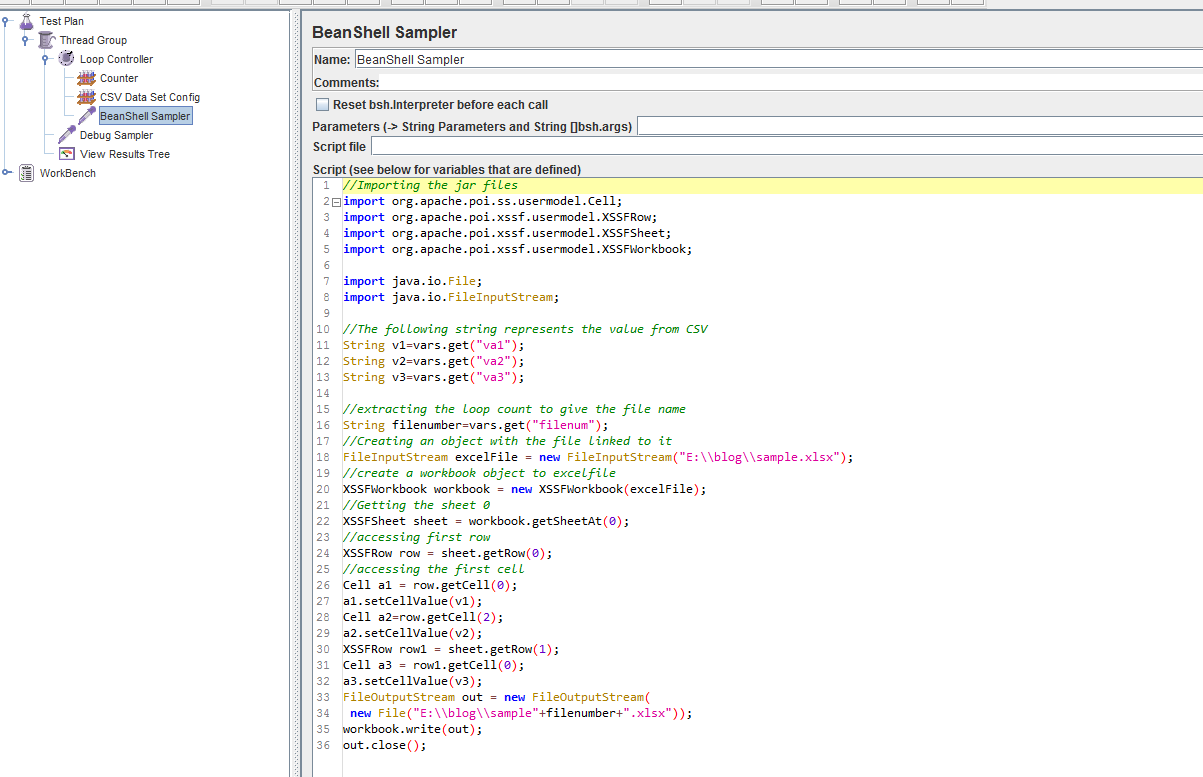Click the View Results Tree icon
The width and height of the screenshot is (1203, 777).
pyautogui.click(x=66, y=153)
